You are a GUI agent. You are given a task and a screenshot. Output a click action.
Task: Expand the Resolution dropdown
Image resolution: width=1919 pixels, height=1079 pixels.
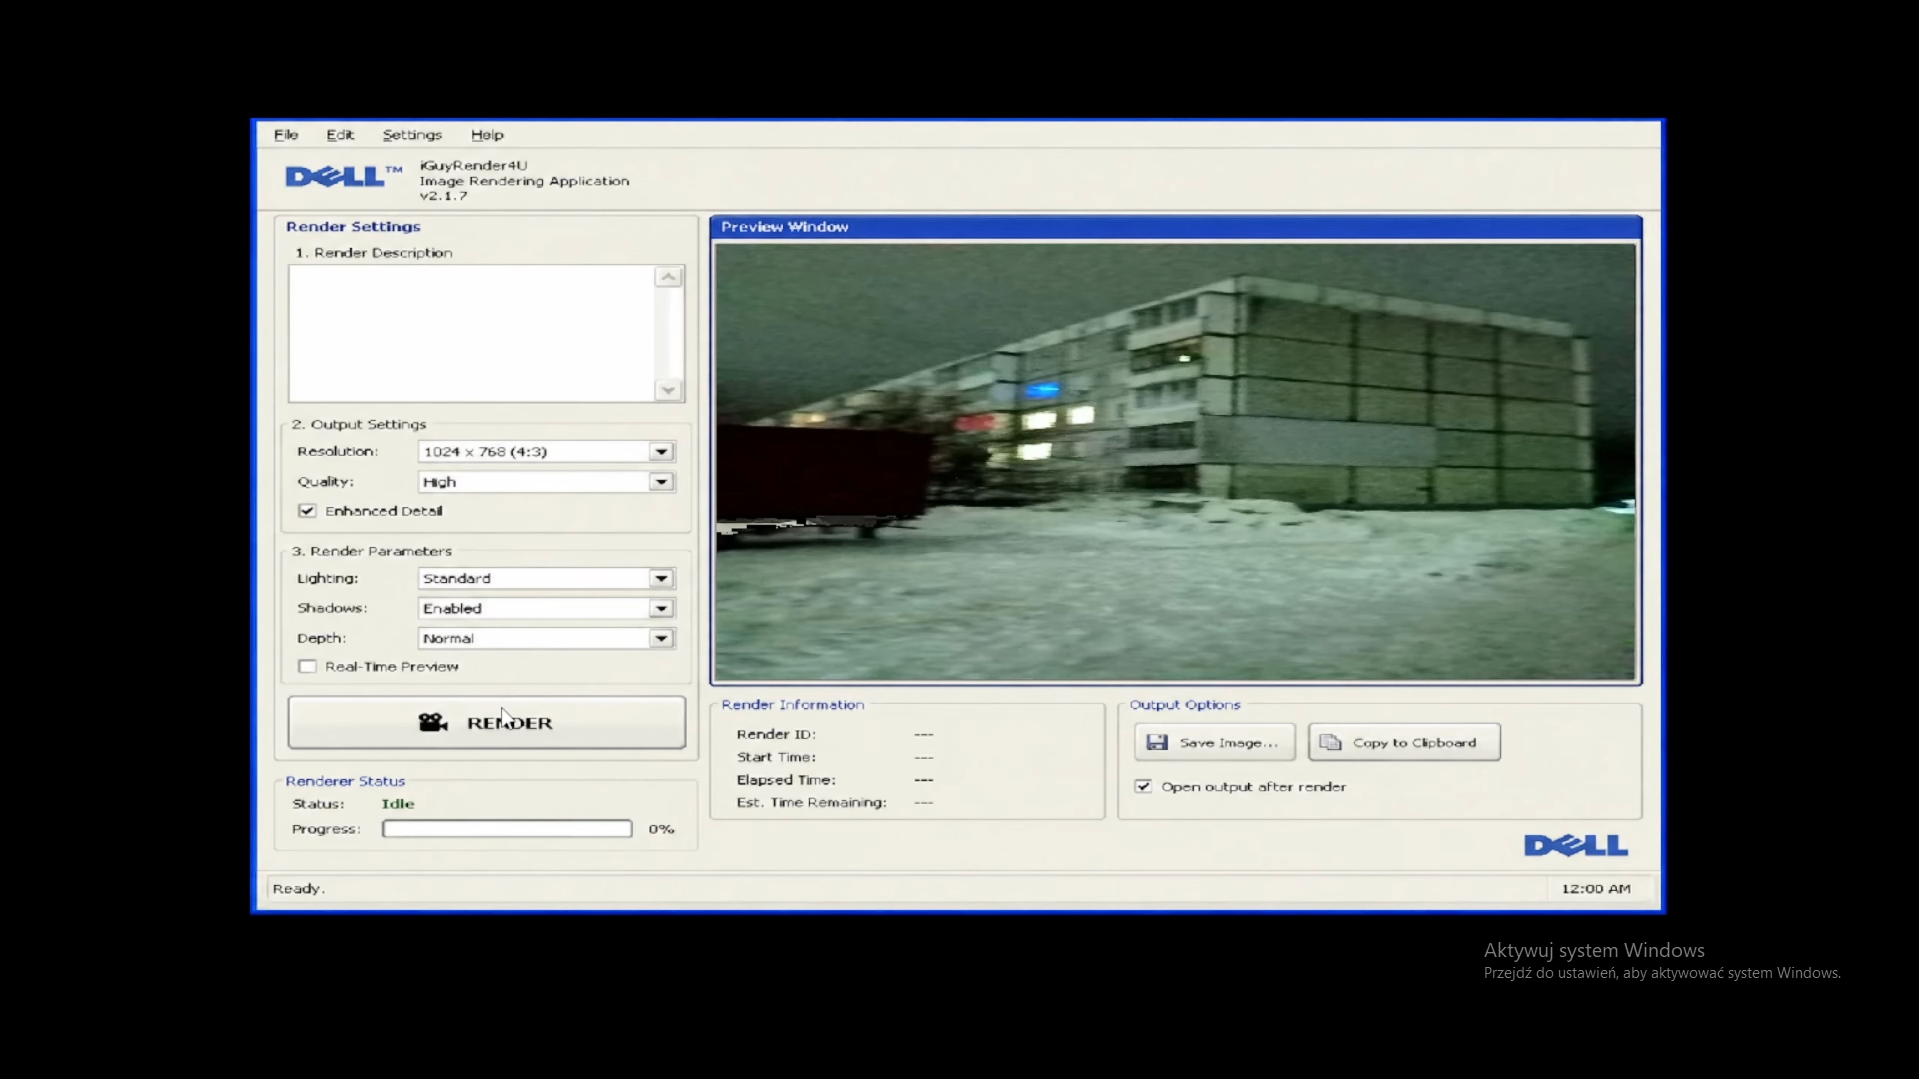coord(661,452)
